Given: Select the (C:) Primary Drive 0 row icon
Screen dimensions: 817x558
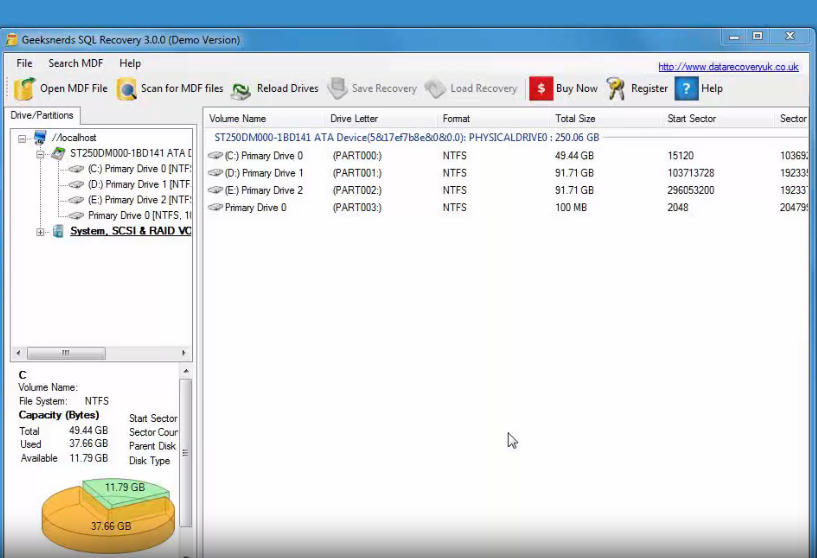Looking at the screenshot, I should 215,156.
